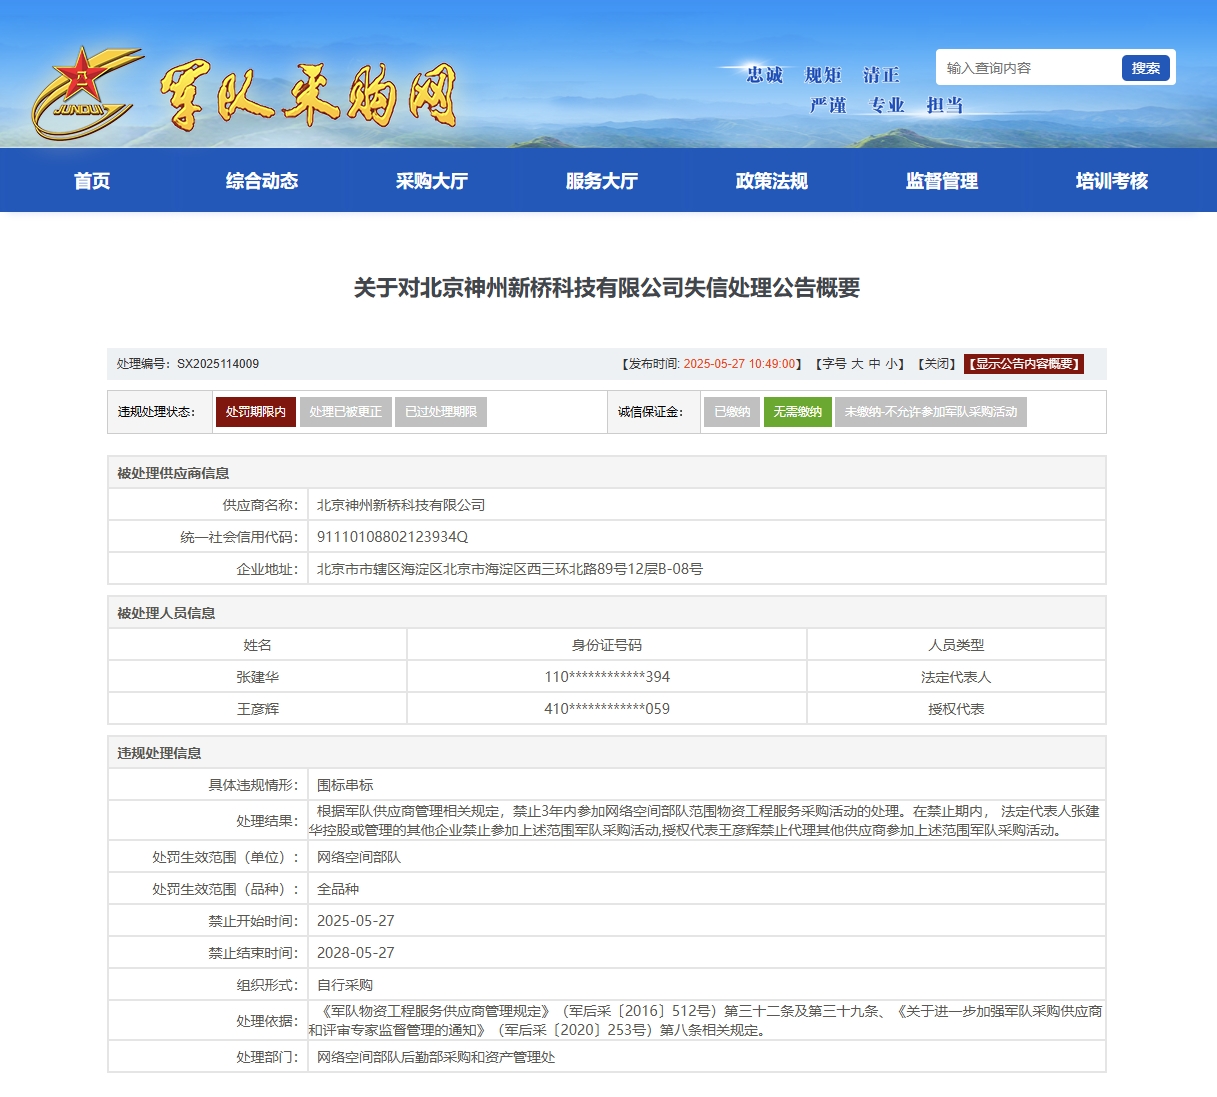Click the 处理已被更正 status tag
This screenshot has width=1217, height=1097.
(x=346, y=412)
